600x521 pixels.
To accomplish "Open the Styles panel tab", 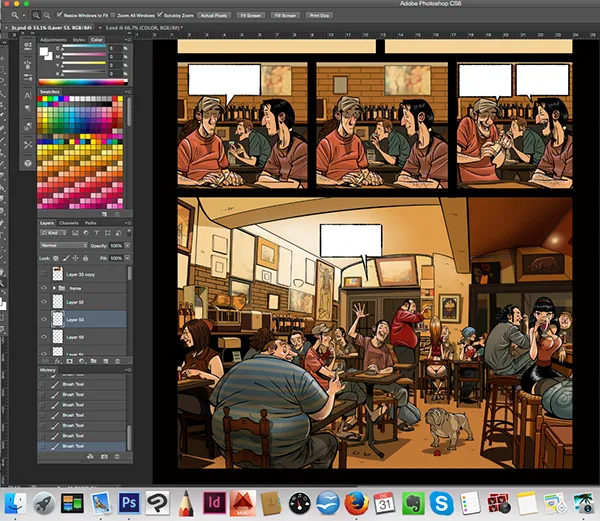I will pyautogui.click(x=79, y=40).
